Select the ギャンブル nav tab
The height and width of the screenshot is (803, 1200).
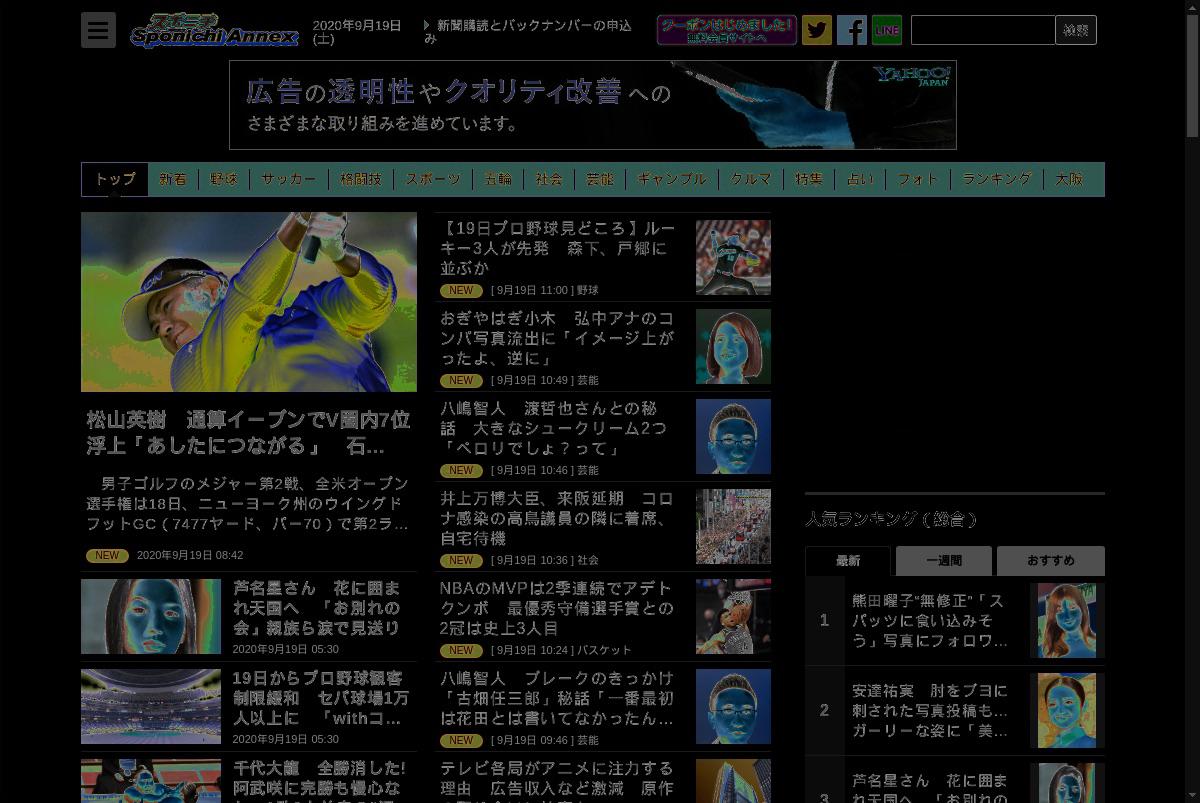point(672,179)
